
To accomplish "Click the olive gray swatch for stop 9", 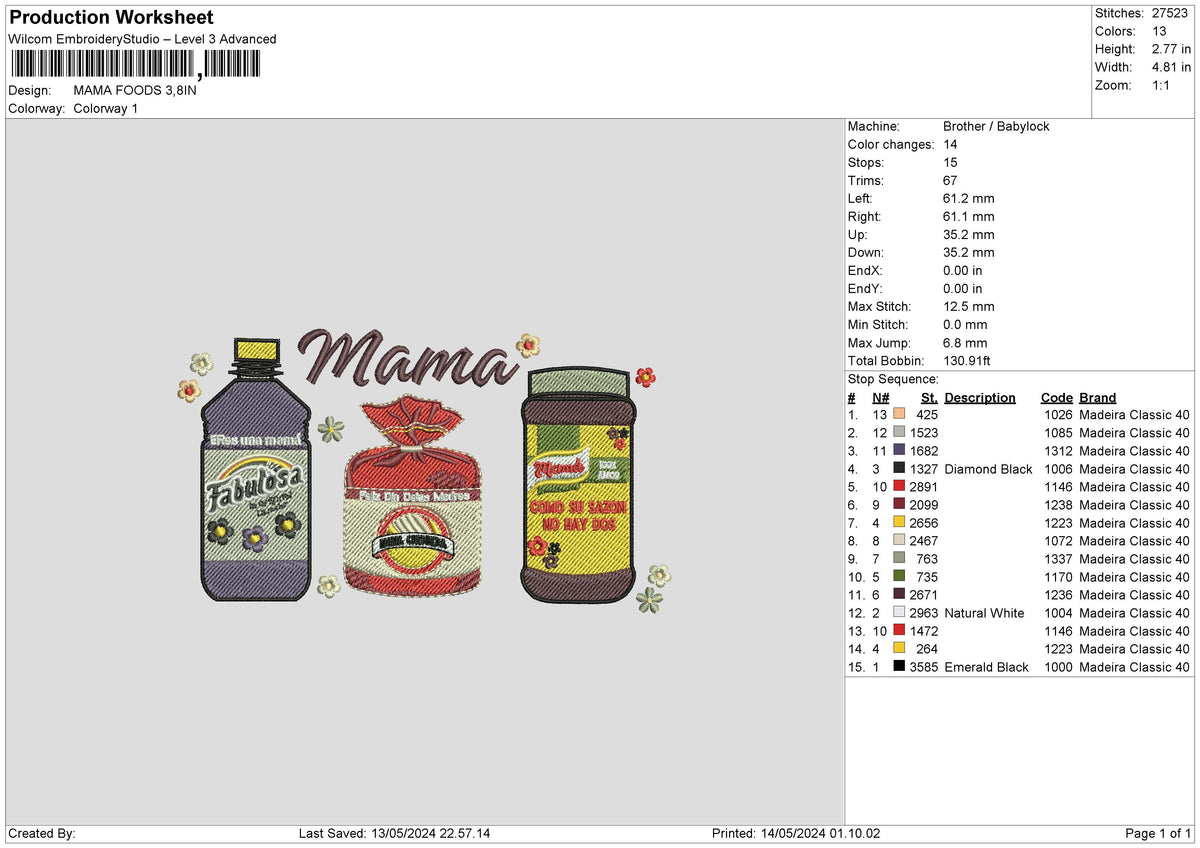I will tap(899, 558).
